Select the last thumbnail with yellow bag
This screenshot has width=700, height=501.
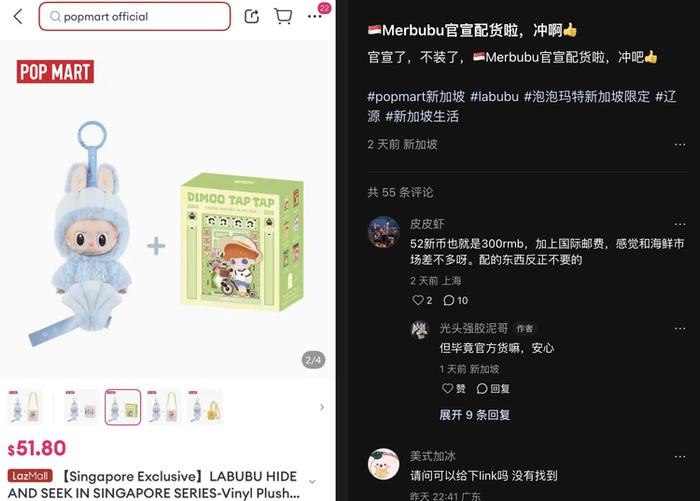[x=205, y=407]
